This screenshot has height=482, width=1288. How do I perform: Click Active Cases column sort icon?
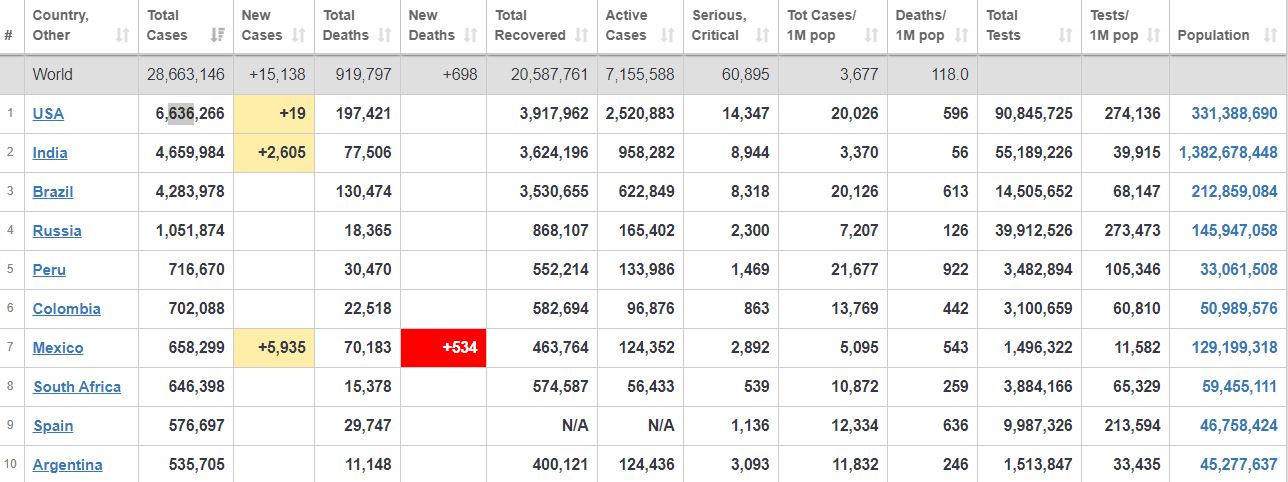665,35
